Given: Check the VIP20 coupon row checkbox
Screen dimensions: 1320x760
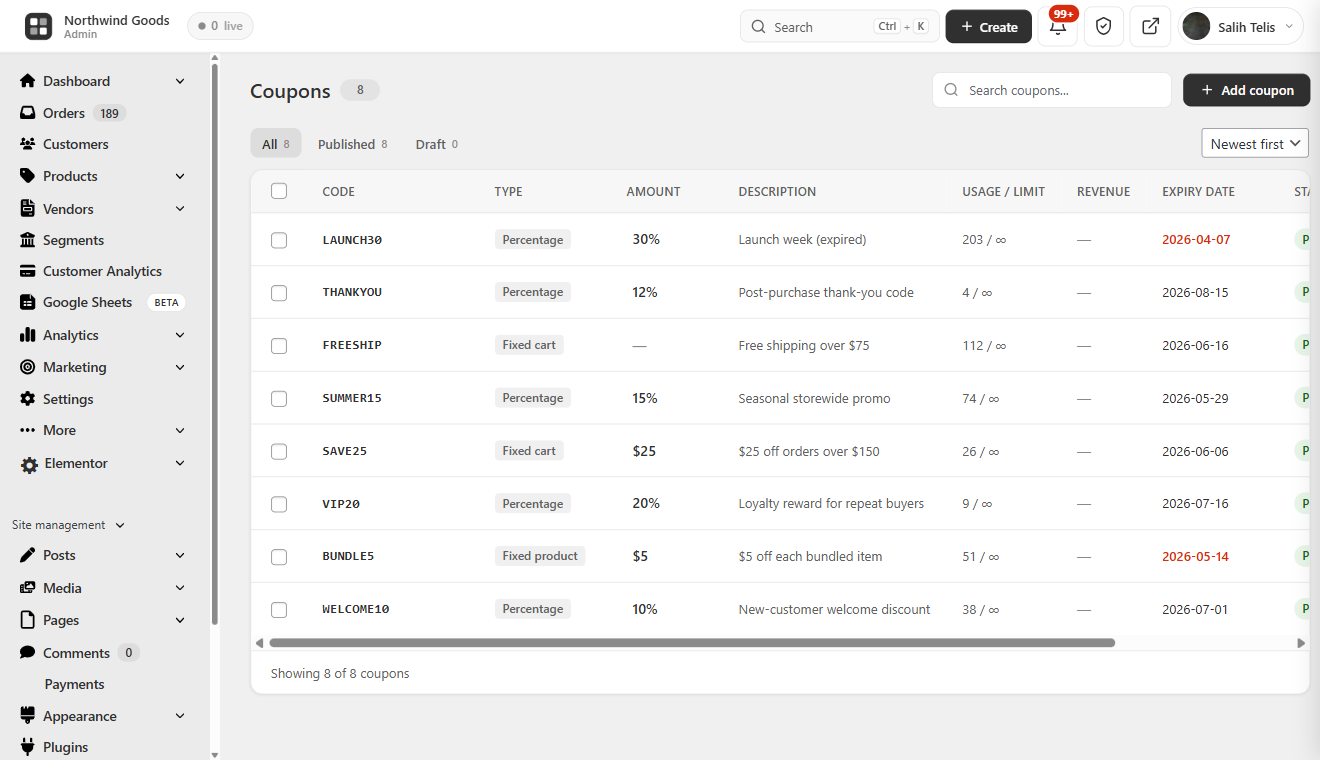Looking at the screenshot, I should [279, 504].
